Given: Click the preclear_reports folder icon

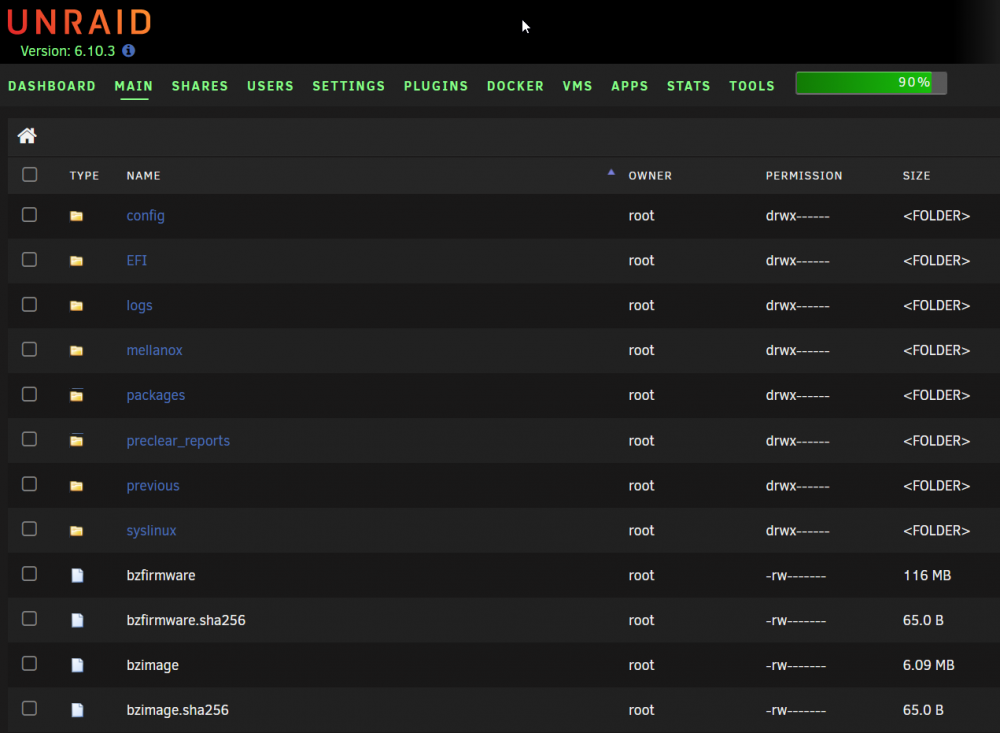Looking at the screenshot, I should click(77, 441).
